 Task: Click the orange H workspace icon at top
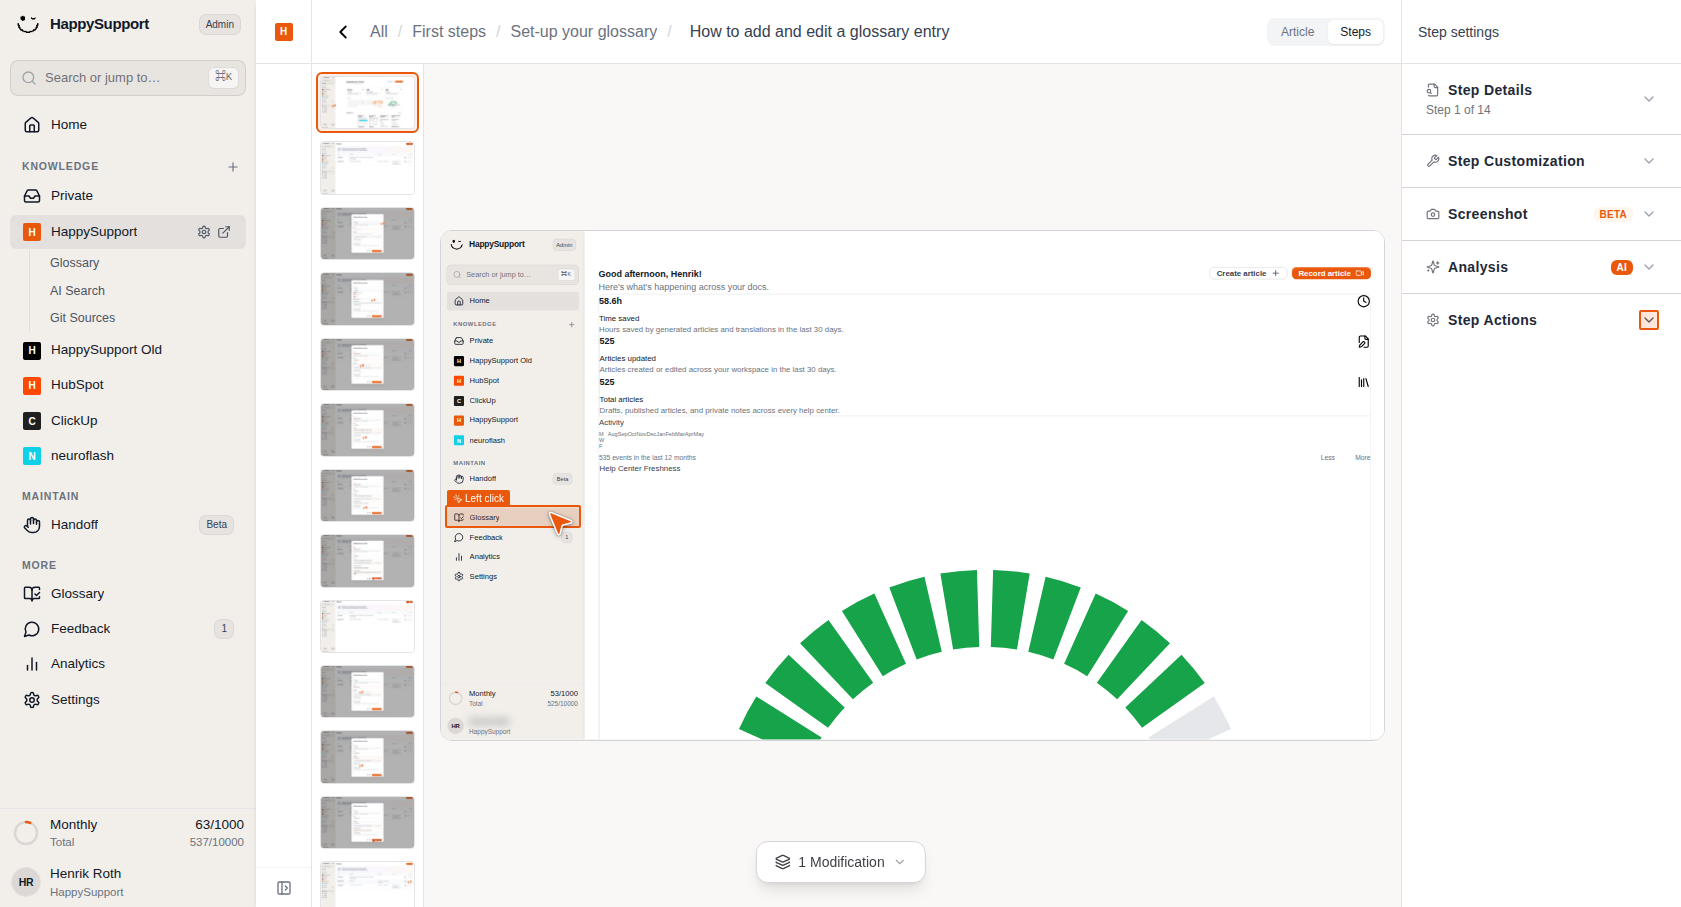point(284,32)
